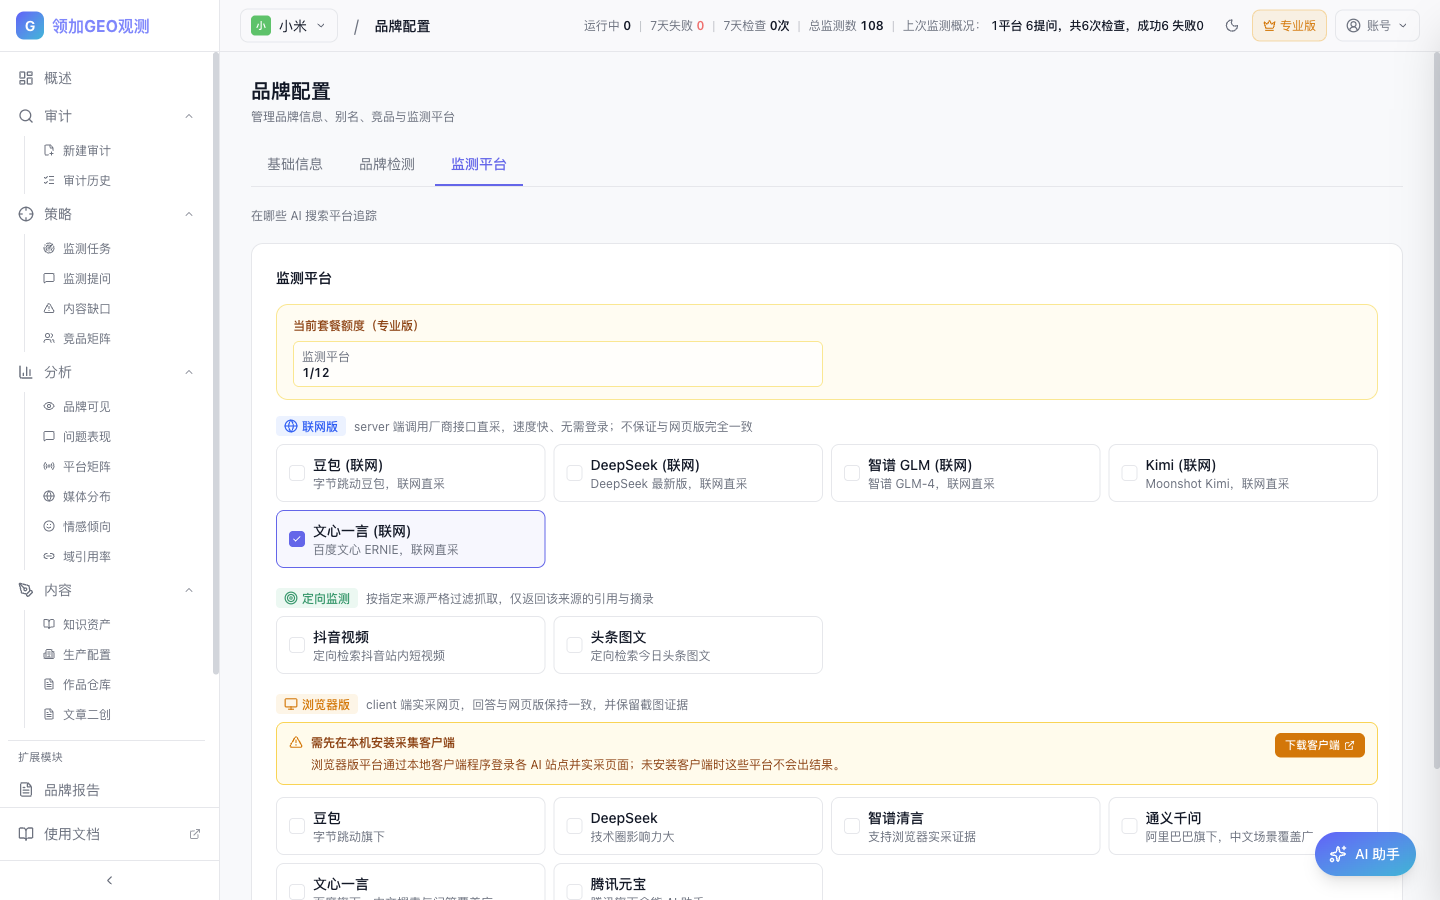Viewport: 1440px width, 900px height.
Task: Click the 领加GEO观测 logo icon
Action: coord(30,26)
